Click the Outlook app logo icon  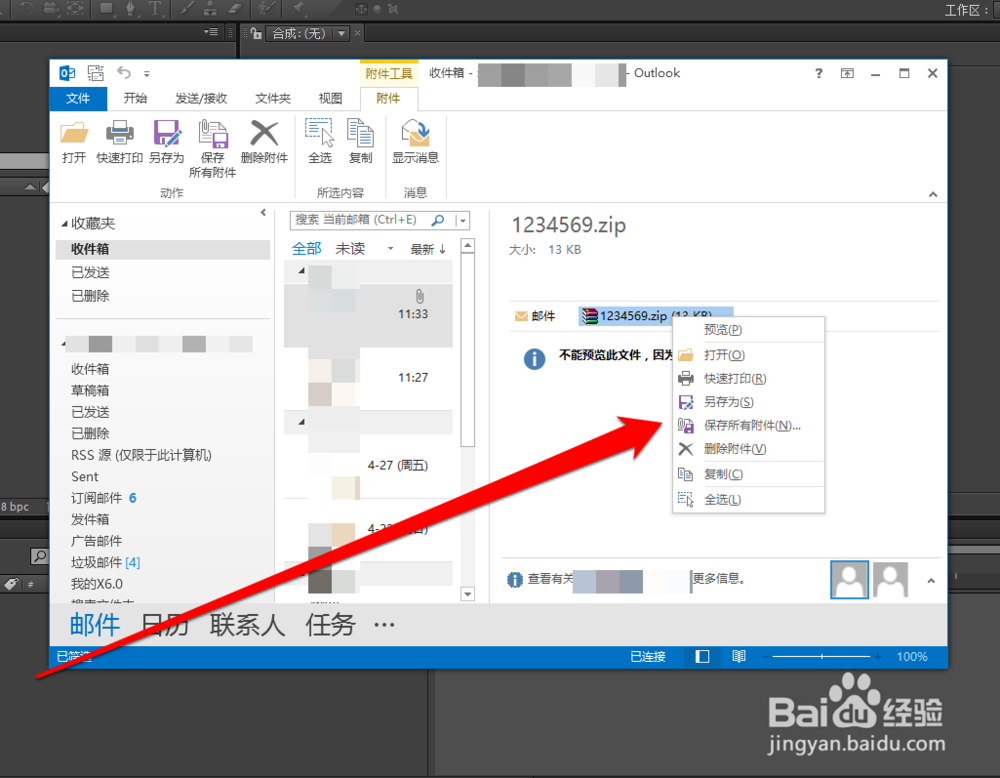[67, 73]
